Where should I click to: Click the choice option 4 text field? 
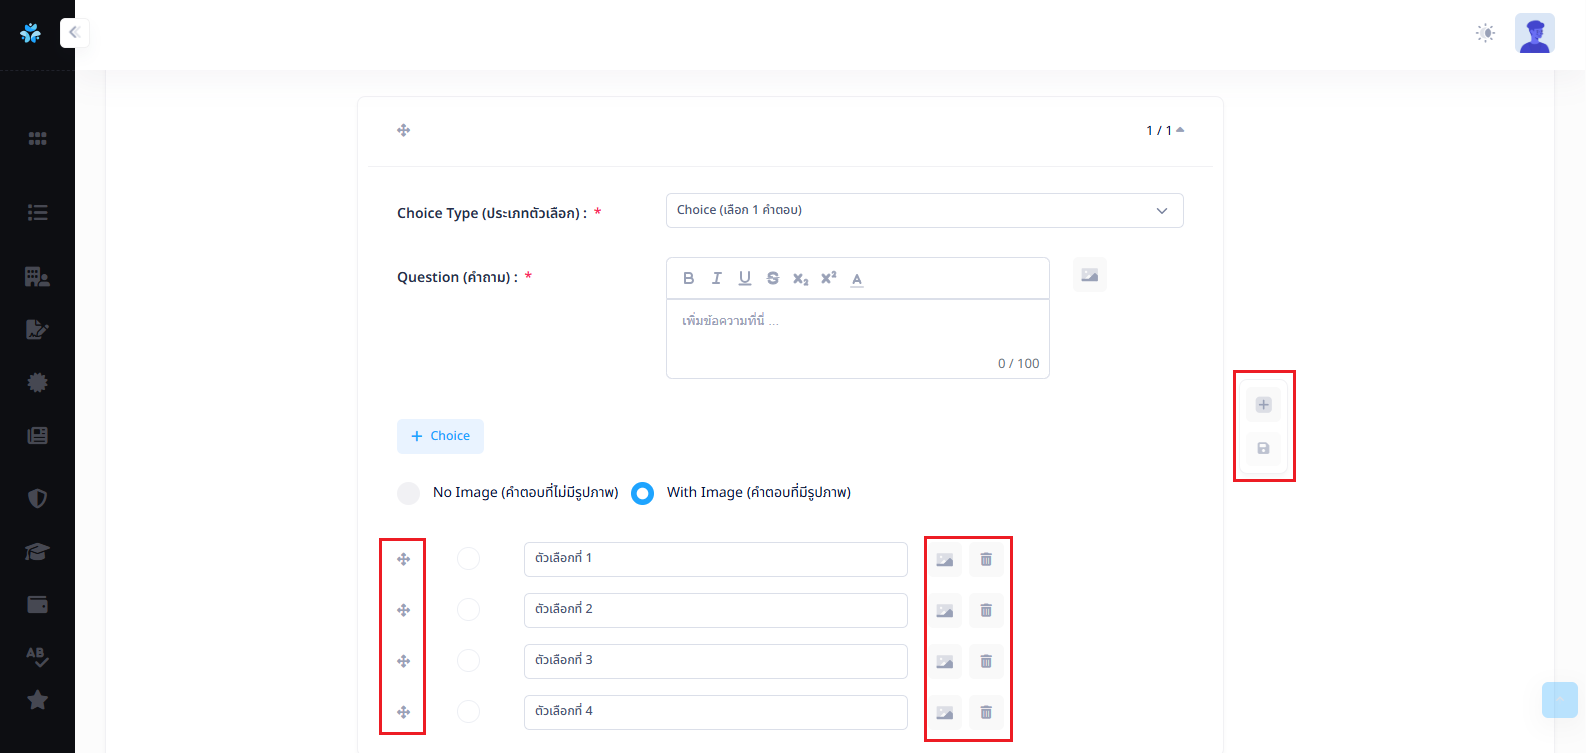715,712
